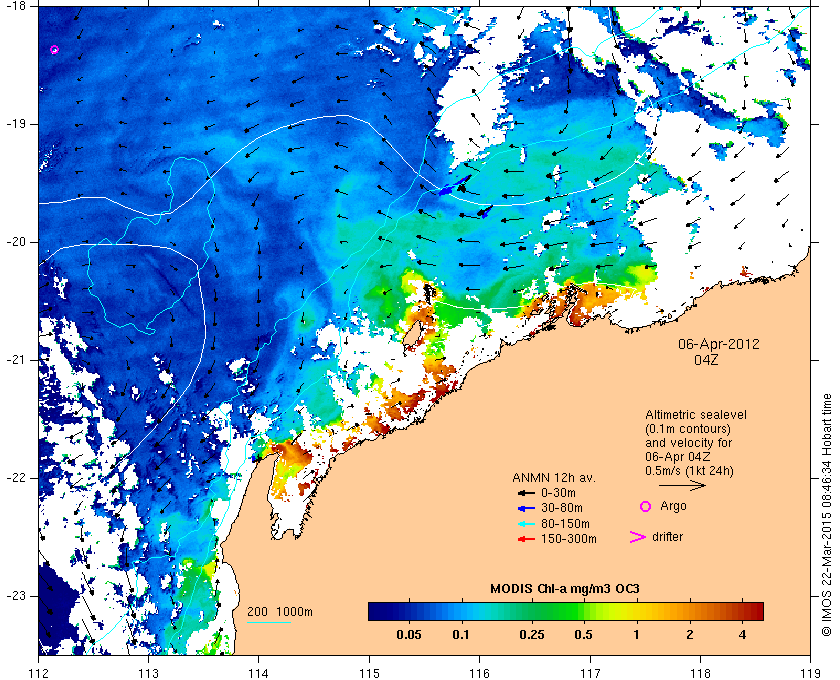Click the 0.5m/s (1kt 24h) scale text
The width and height of the screenshot is (840, 680).
[689, 471]
